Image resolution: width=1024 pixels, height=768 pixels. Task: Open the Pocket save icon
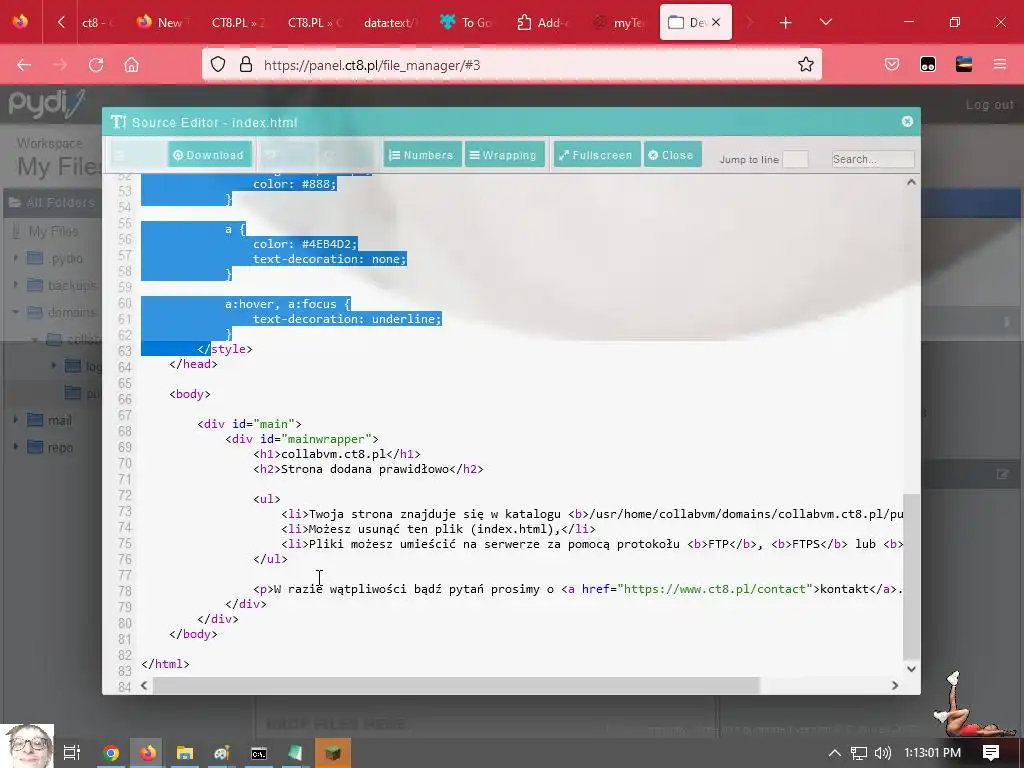[x=892, y=64]
